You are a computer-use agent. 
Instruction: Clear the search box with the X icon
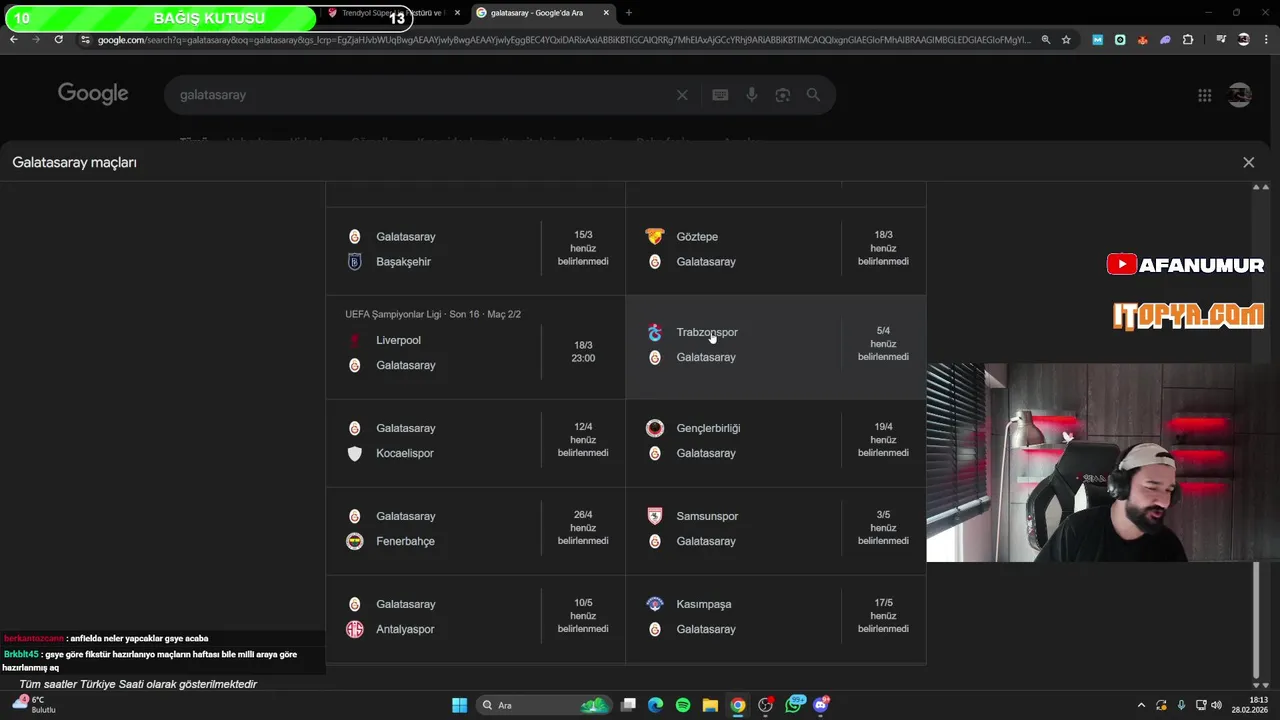(682, 95)
